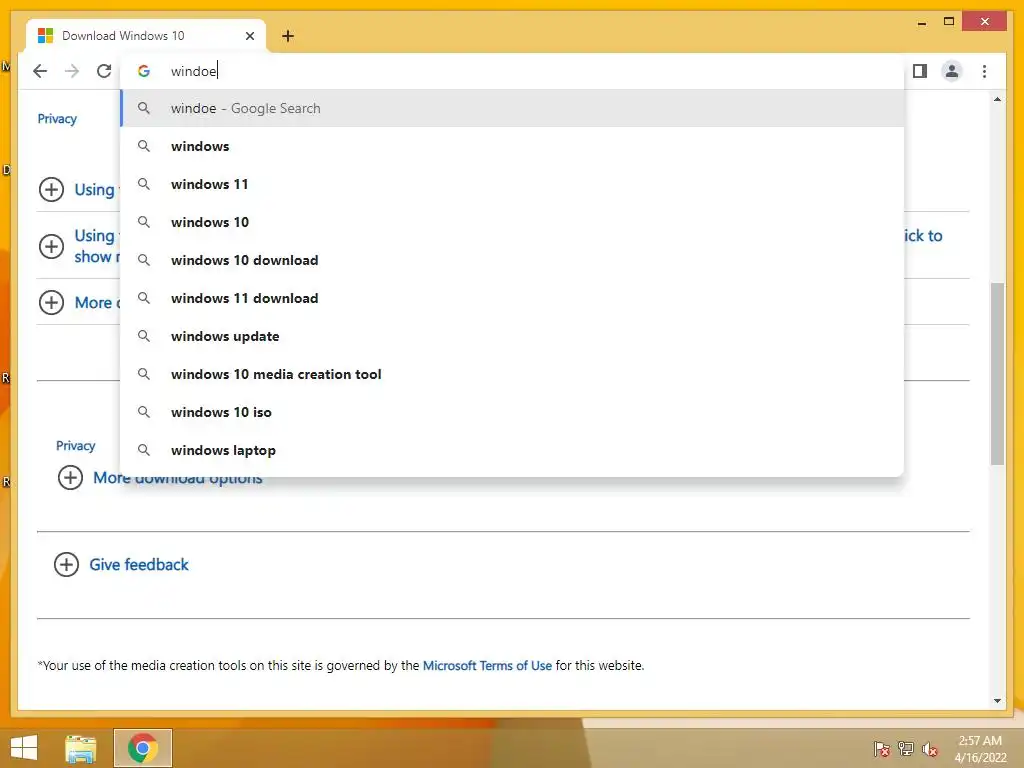The width and height of the screenshot is (1024, 768).
Task: Open the lower Privacy link
Action: pos(76,445)
